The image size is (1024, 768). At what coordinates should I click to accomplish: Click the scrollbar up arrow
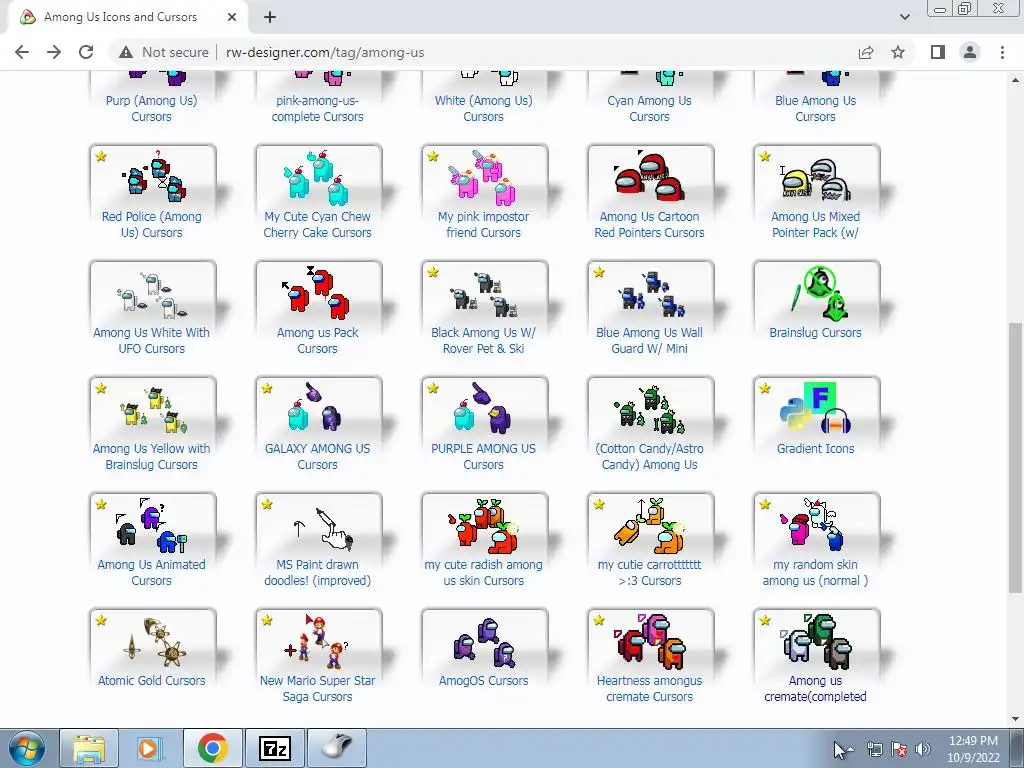[x=1016, y=80]
